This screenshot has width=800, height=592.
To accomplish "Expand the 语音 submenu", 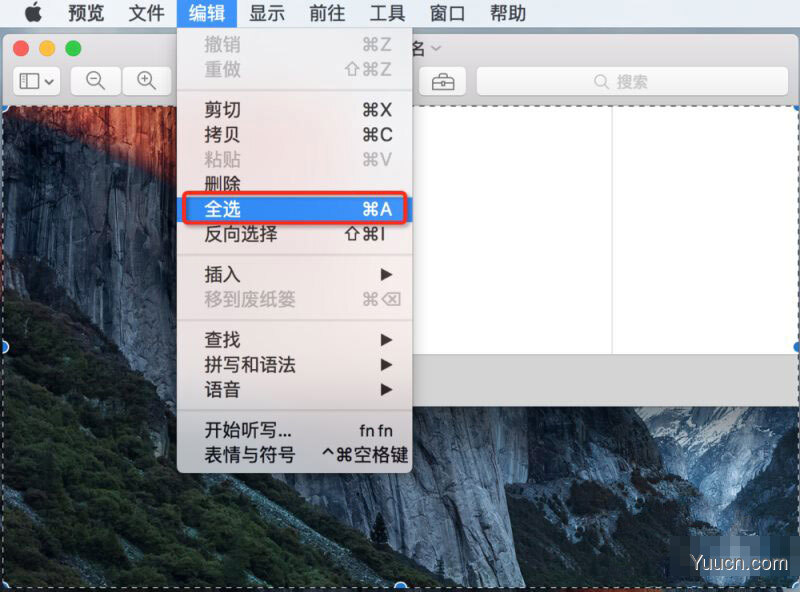I will tap(294, 390).
